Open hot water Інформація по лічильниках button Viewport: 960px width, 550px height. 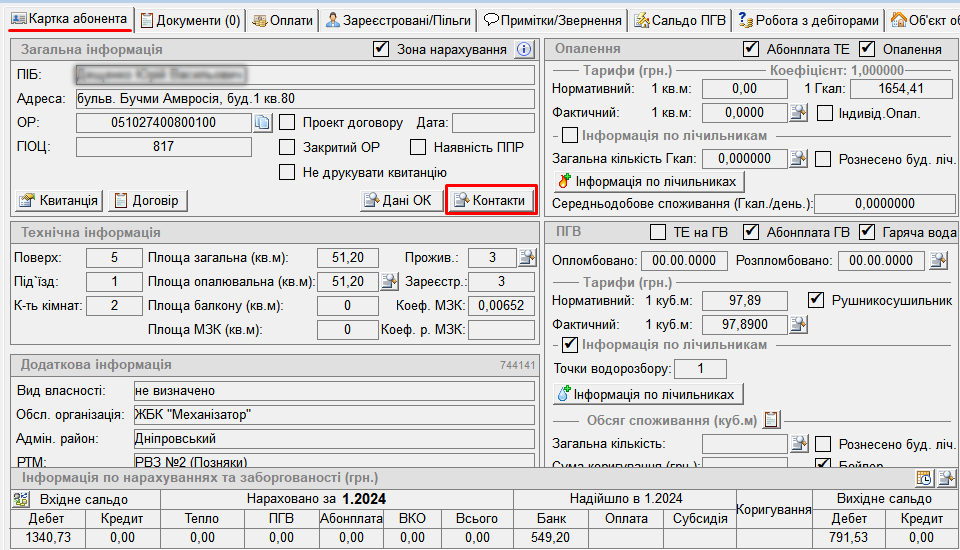tap(649, 394)
